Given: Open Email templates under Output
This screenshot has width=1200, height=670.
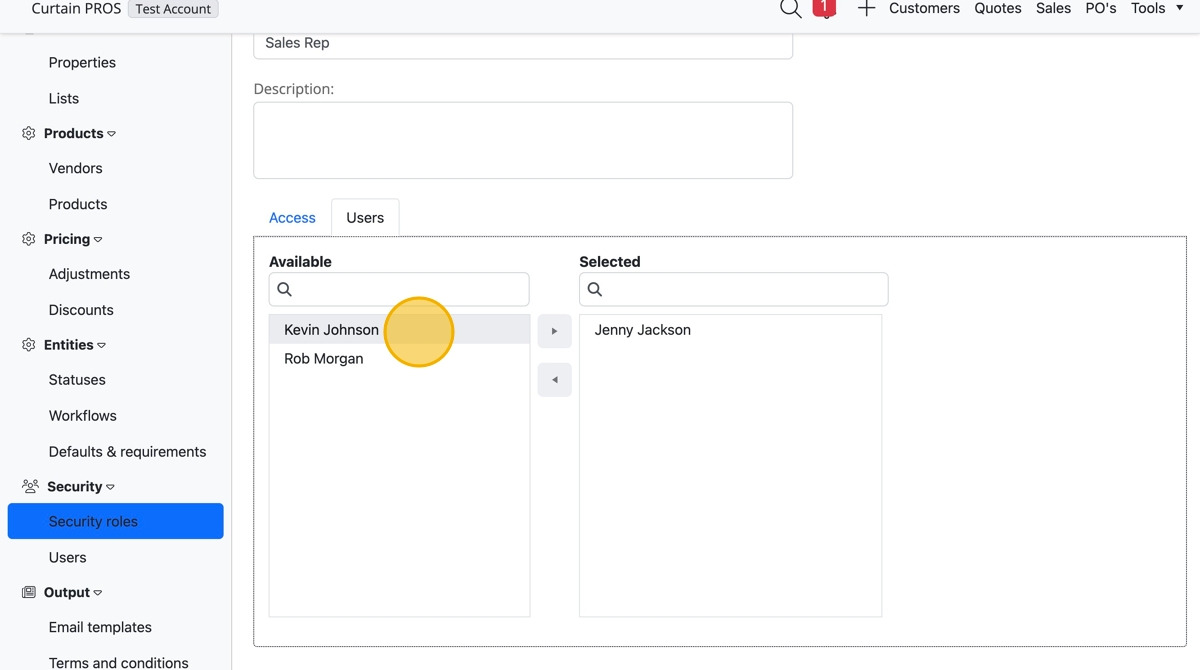Looking at the screenshot, I should point(100,627).
